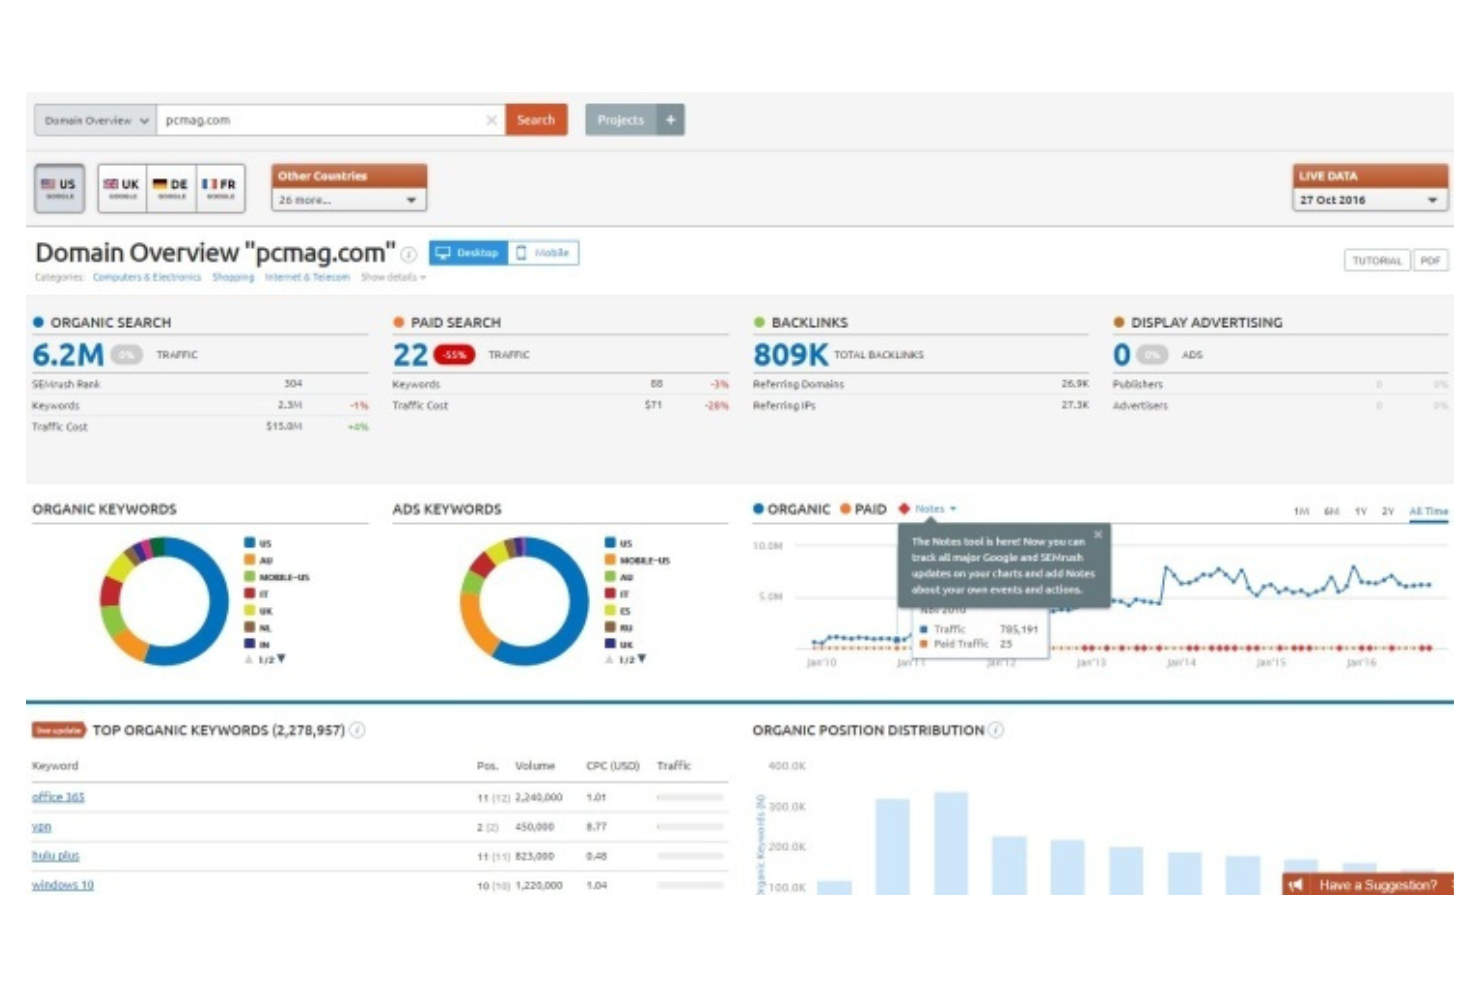Open the Shopping category link
1480x987 pixels.
(x=233, y=277)
